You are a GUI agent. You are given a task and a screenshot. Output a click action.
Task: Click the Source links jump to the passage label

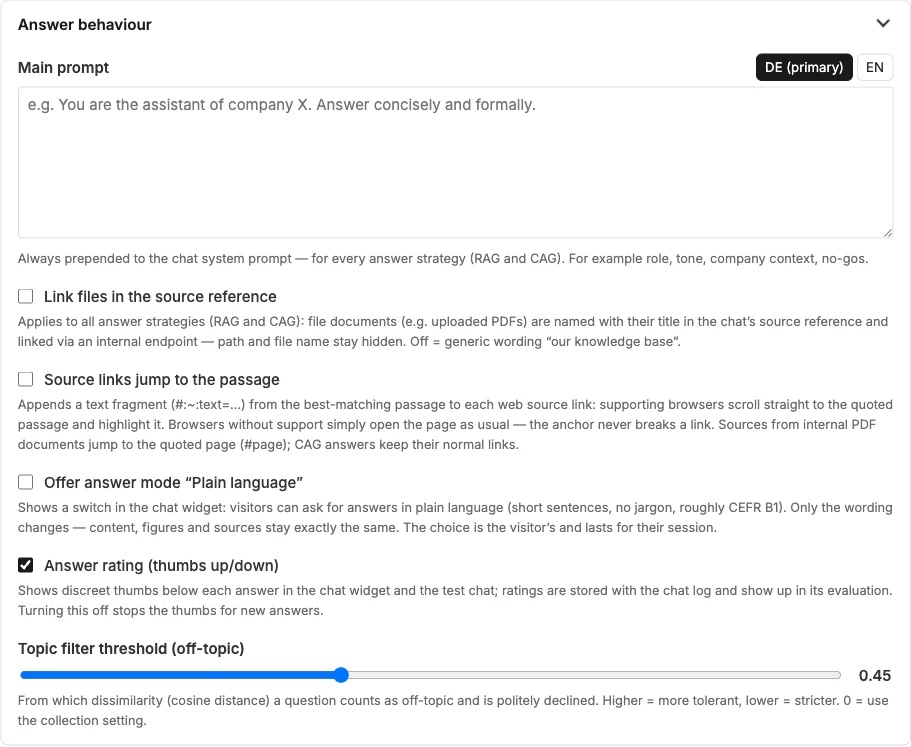(x=162, y=379)
